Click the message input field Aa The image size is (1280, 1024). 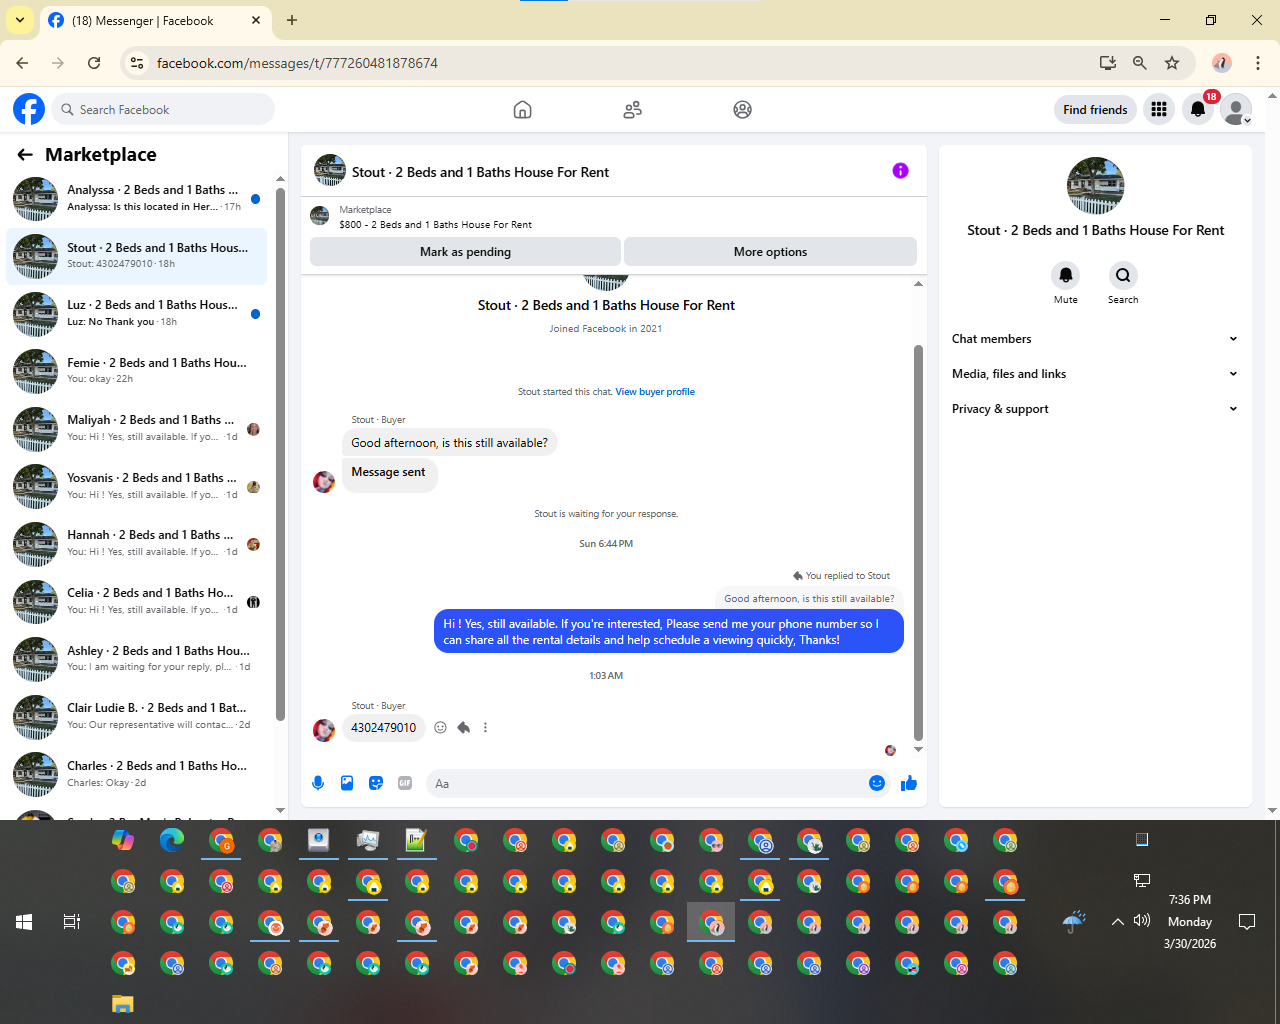click(x=646, y=784)
